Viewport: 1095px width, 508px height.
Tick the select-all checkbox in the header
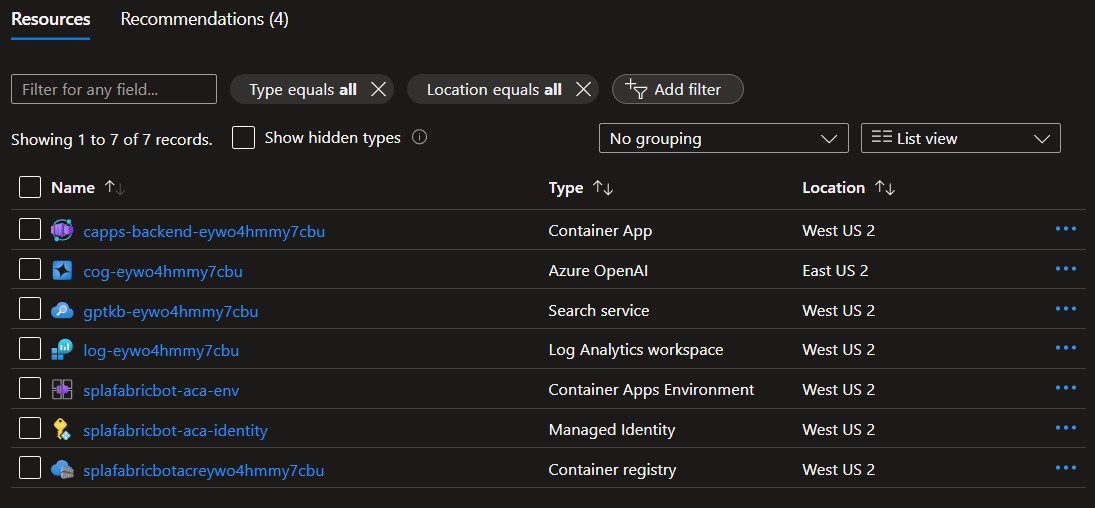30,187
